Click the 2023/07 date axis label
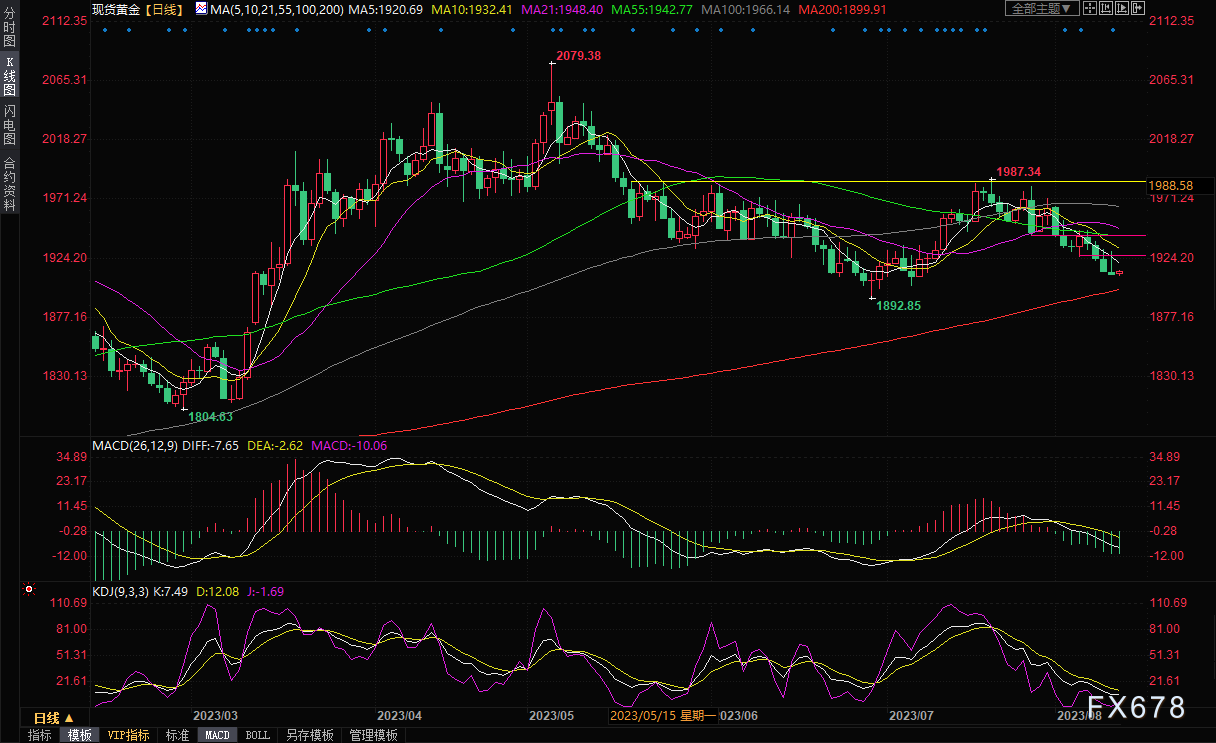The height and width of the screenshot is (743, 1216). (x=911, y=716)
